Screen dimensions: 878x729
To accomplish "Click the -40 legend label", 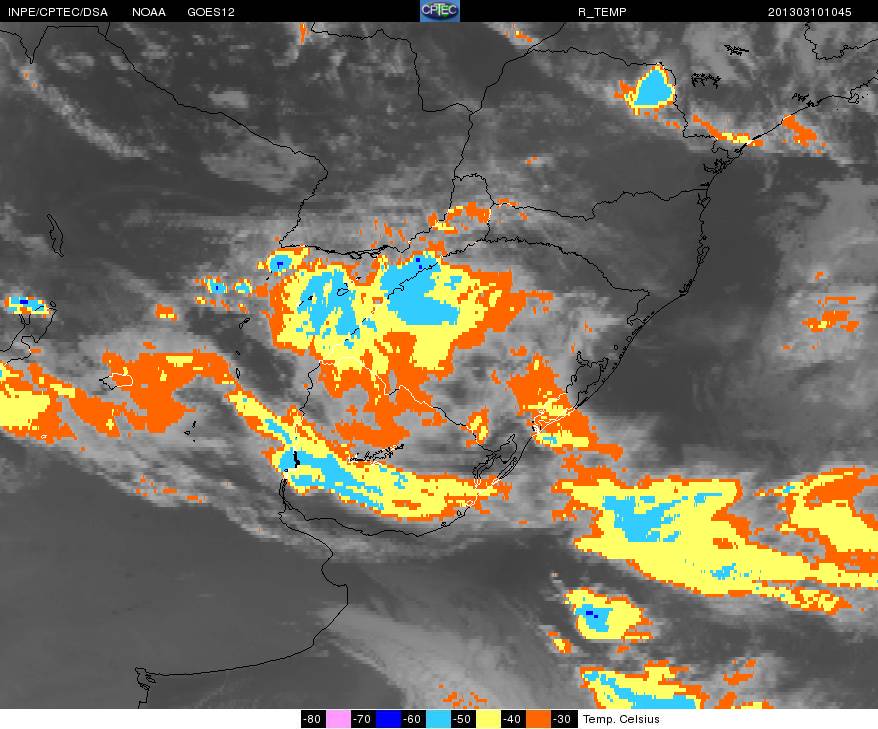I will coord(512,719).
